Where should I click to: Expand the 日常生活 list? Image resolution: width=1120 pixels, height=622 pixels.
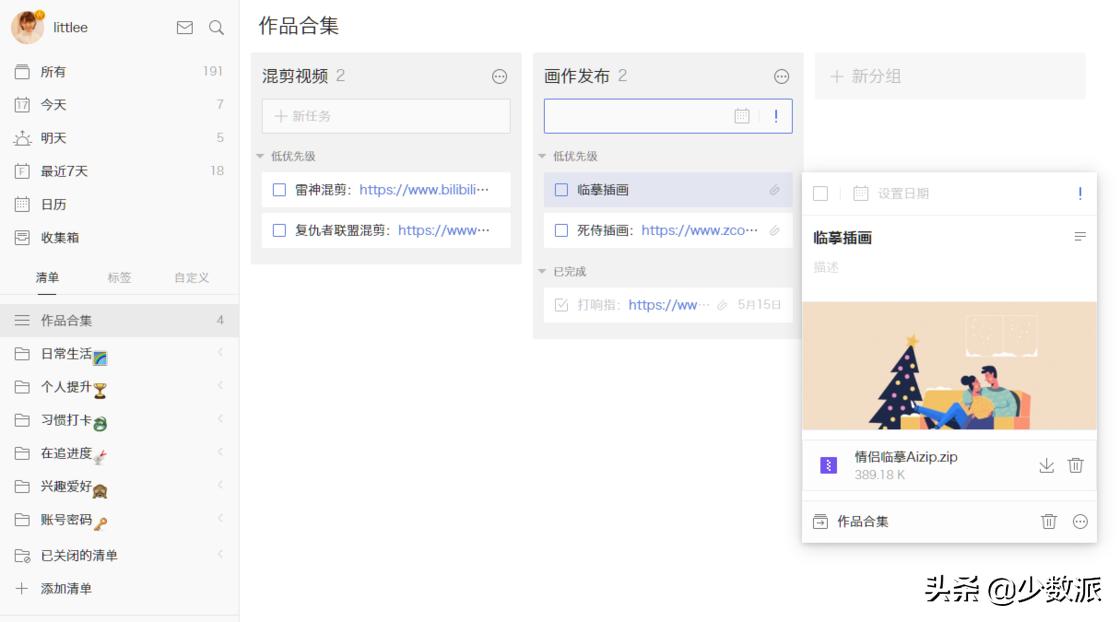[x=221, y=352]
